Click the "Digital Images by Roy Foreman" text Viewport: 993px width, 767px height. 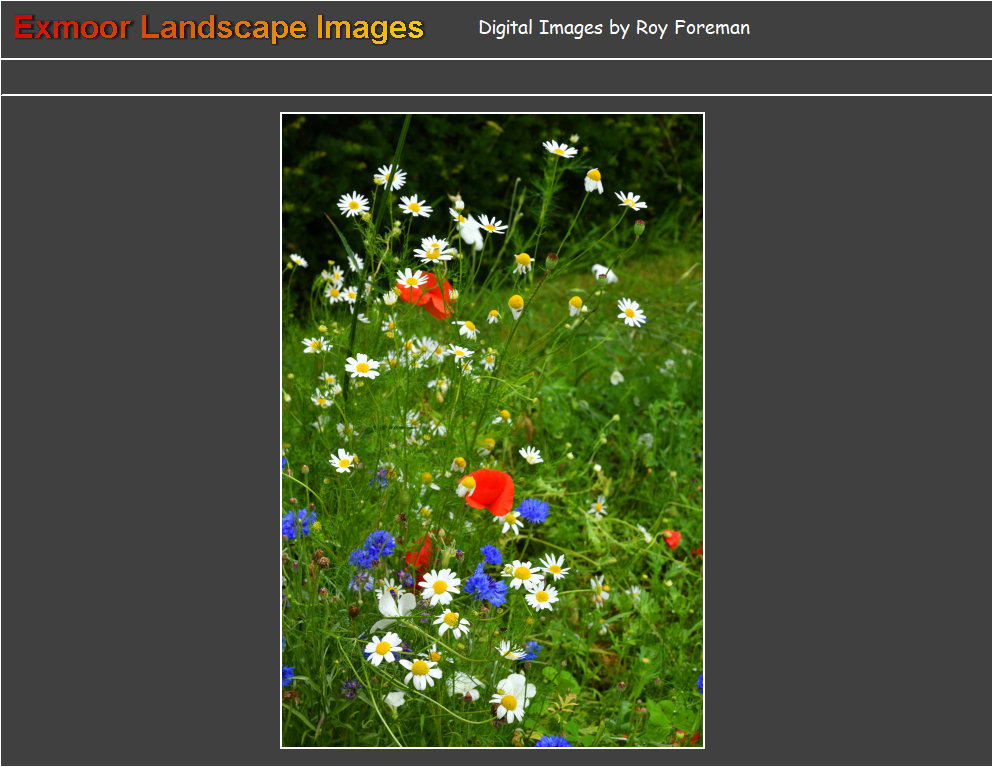coord(613,28)
